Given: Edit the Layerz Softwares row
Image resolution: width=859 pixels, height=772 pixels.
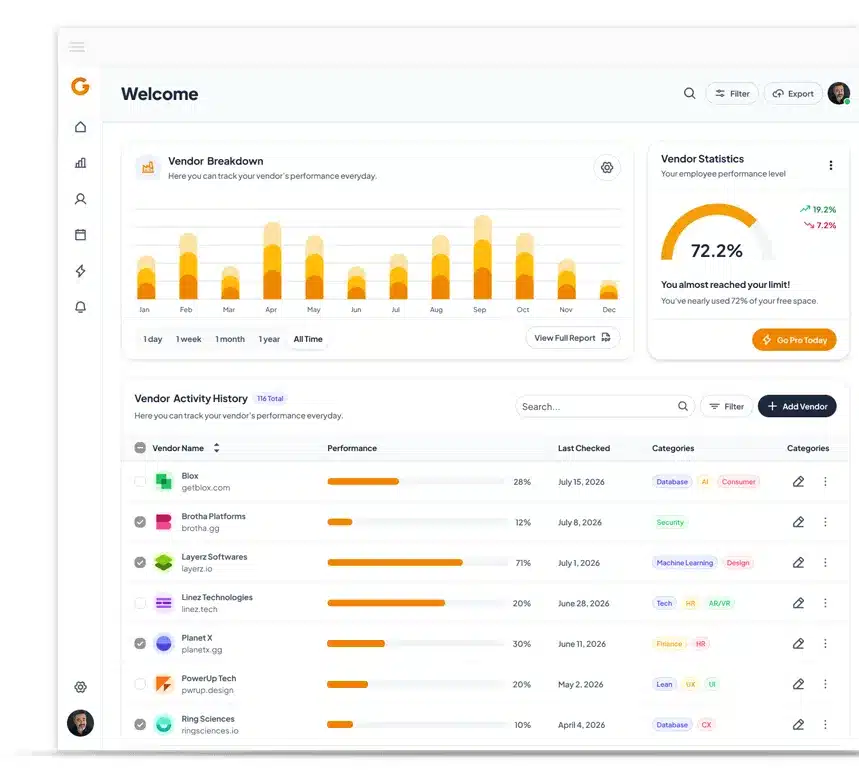Looking at the screenshot, I should click(798, 563).
